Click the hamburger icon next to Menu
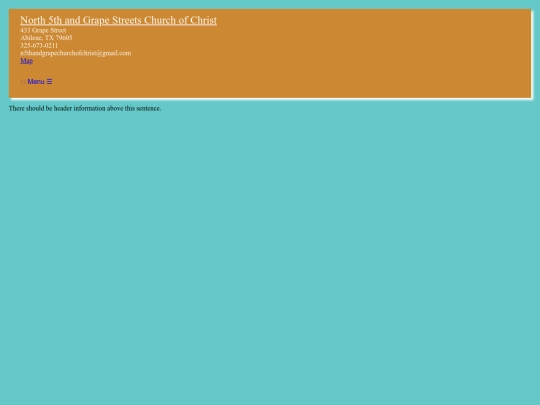Viewport: 540px width, 405px height. pos(49,82)
